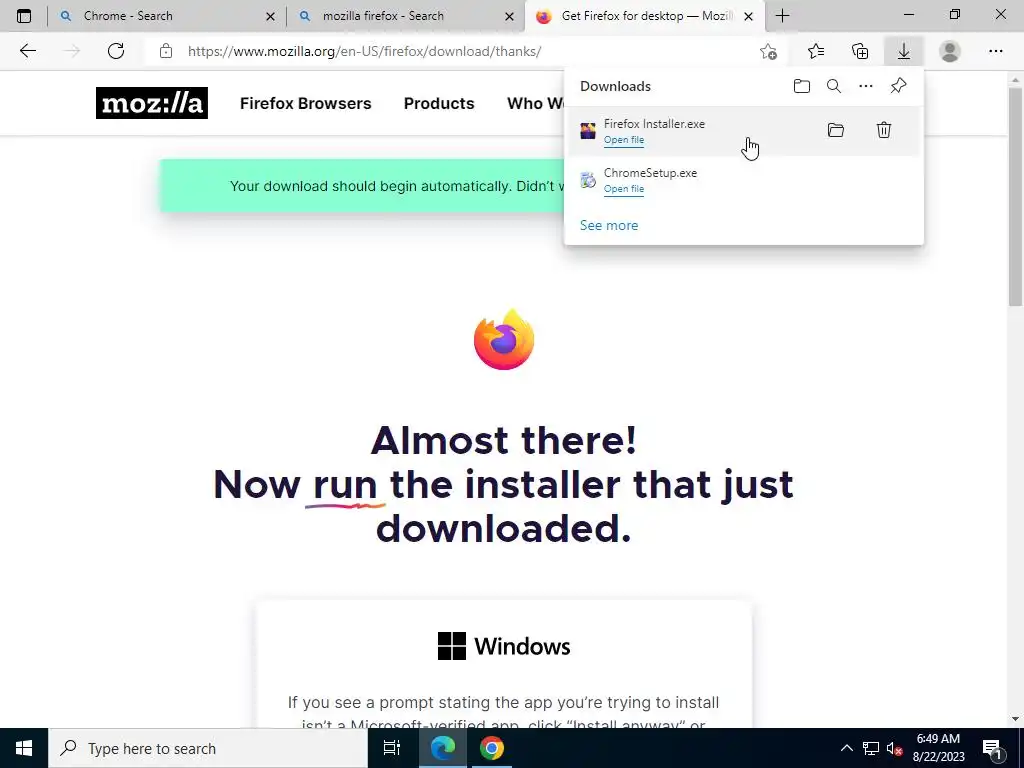Go back to the previous page
The image size is (1024, 768).
[27, 51]
